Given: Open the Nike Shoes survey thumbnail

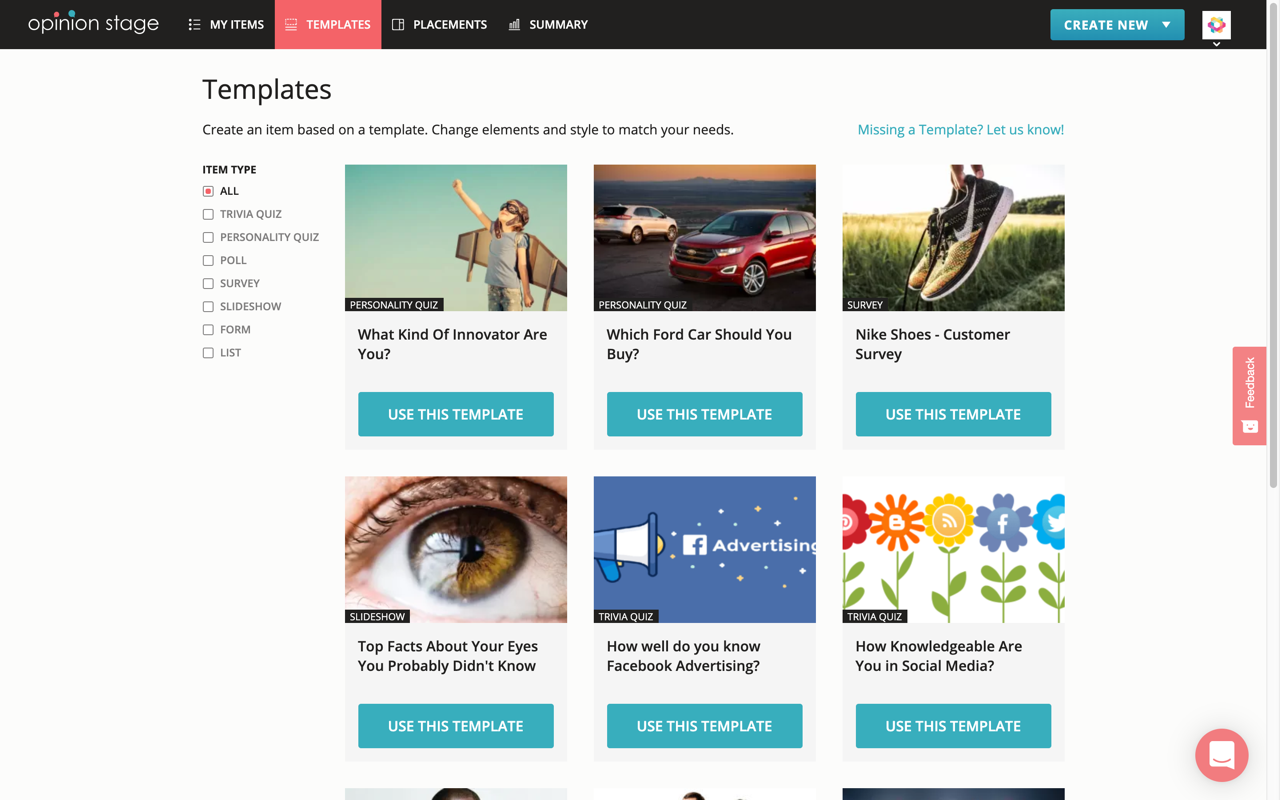Looking at the screenshot, I should coord(953,238).
